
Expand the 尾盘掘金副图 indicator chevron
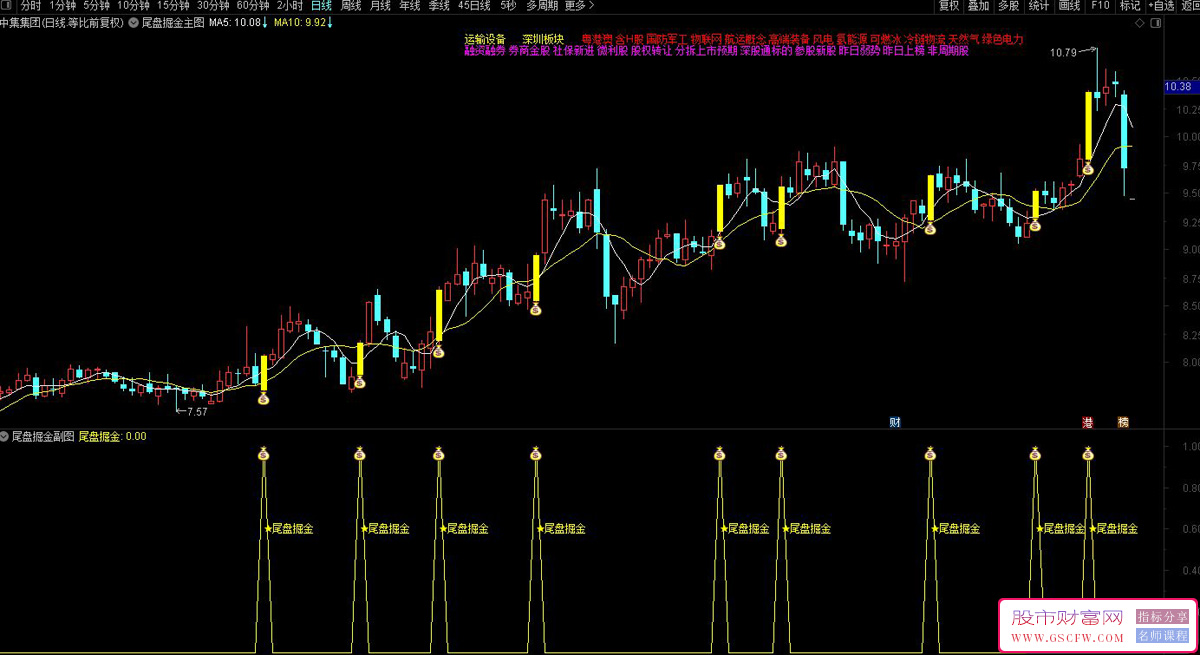click(5, 436)
